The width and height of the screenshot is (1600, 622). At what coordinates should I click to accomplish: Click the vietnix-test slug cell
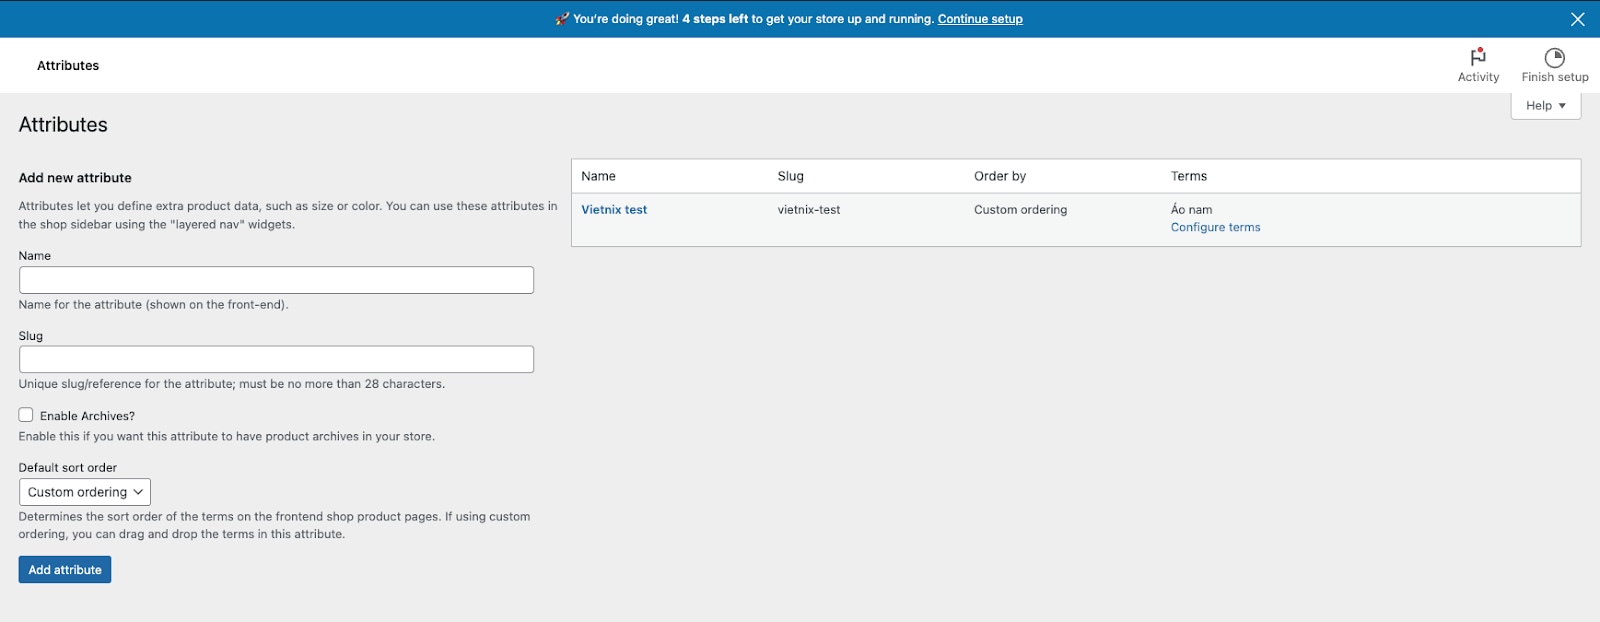click(x=808, y=210)
